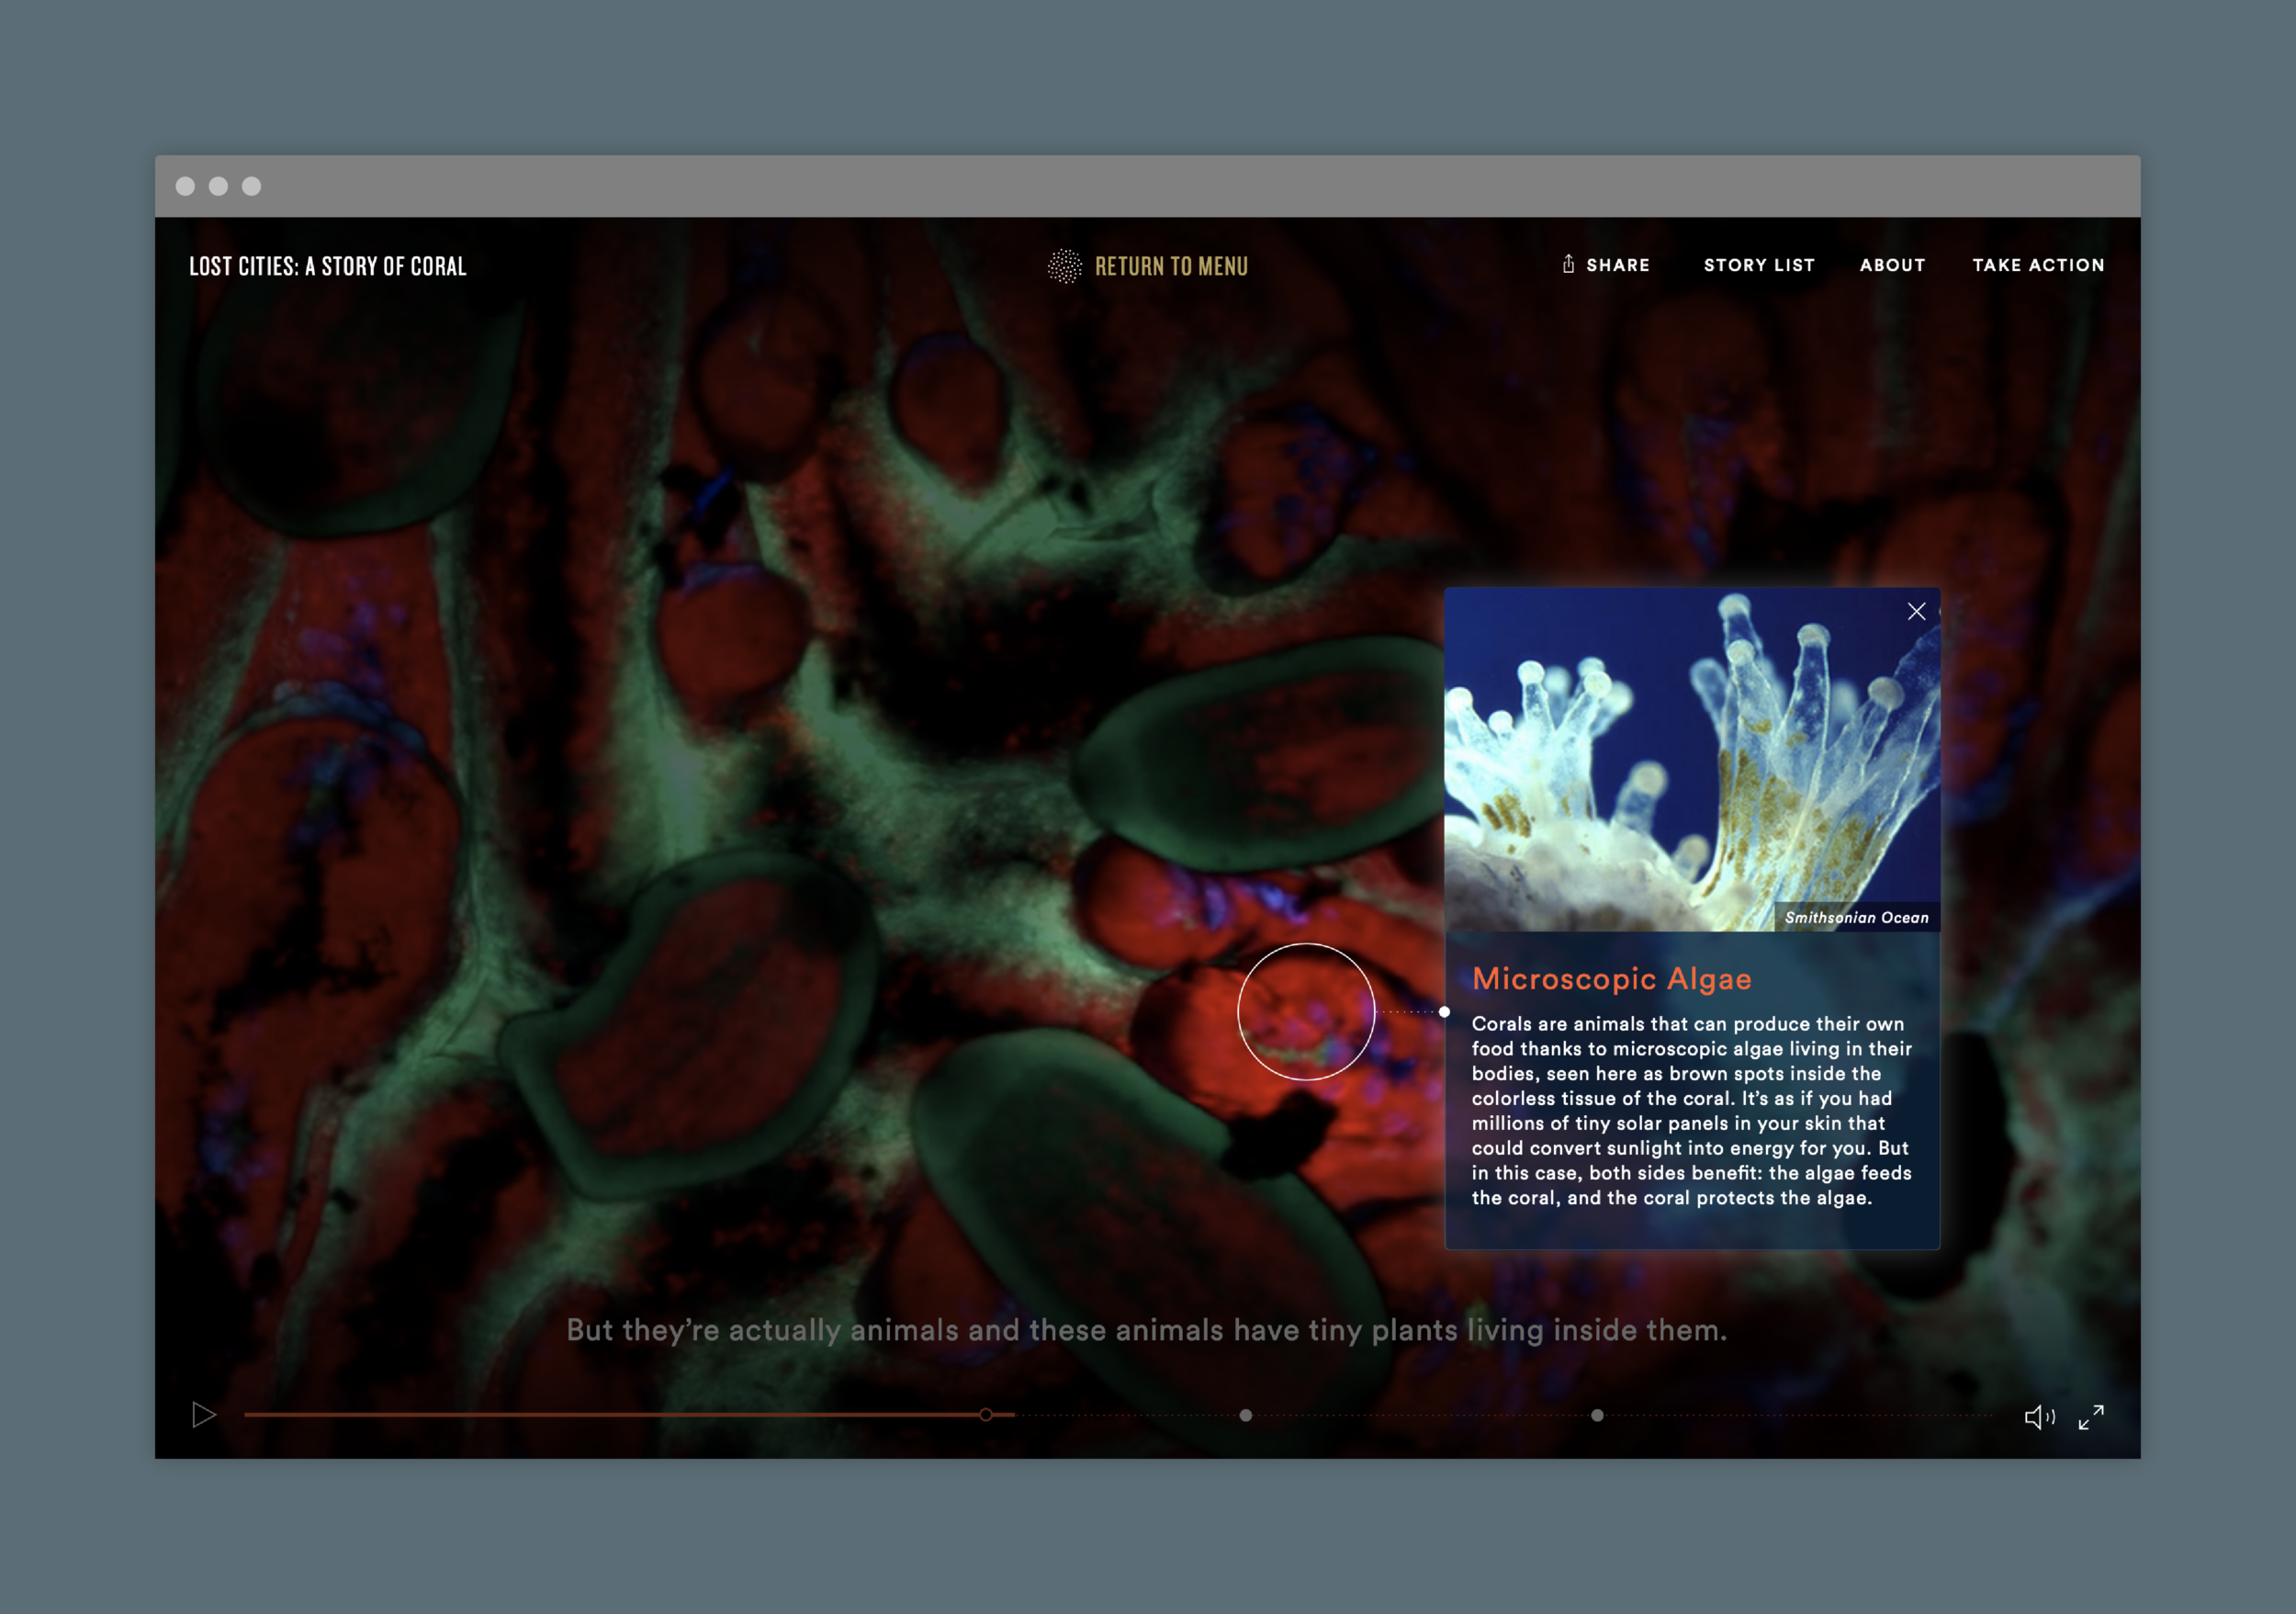This screenshot has height=1614, width=2296.
Task: Click the circular hotspot on the coral
Action: tap(1306, 1012)
